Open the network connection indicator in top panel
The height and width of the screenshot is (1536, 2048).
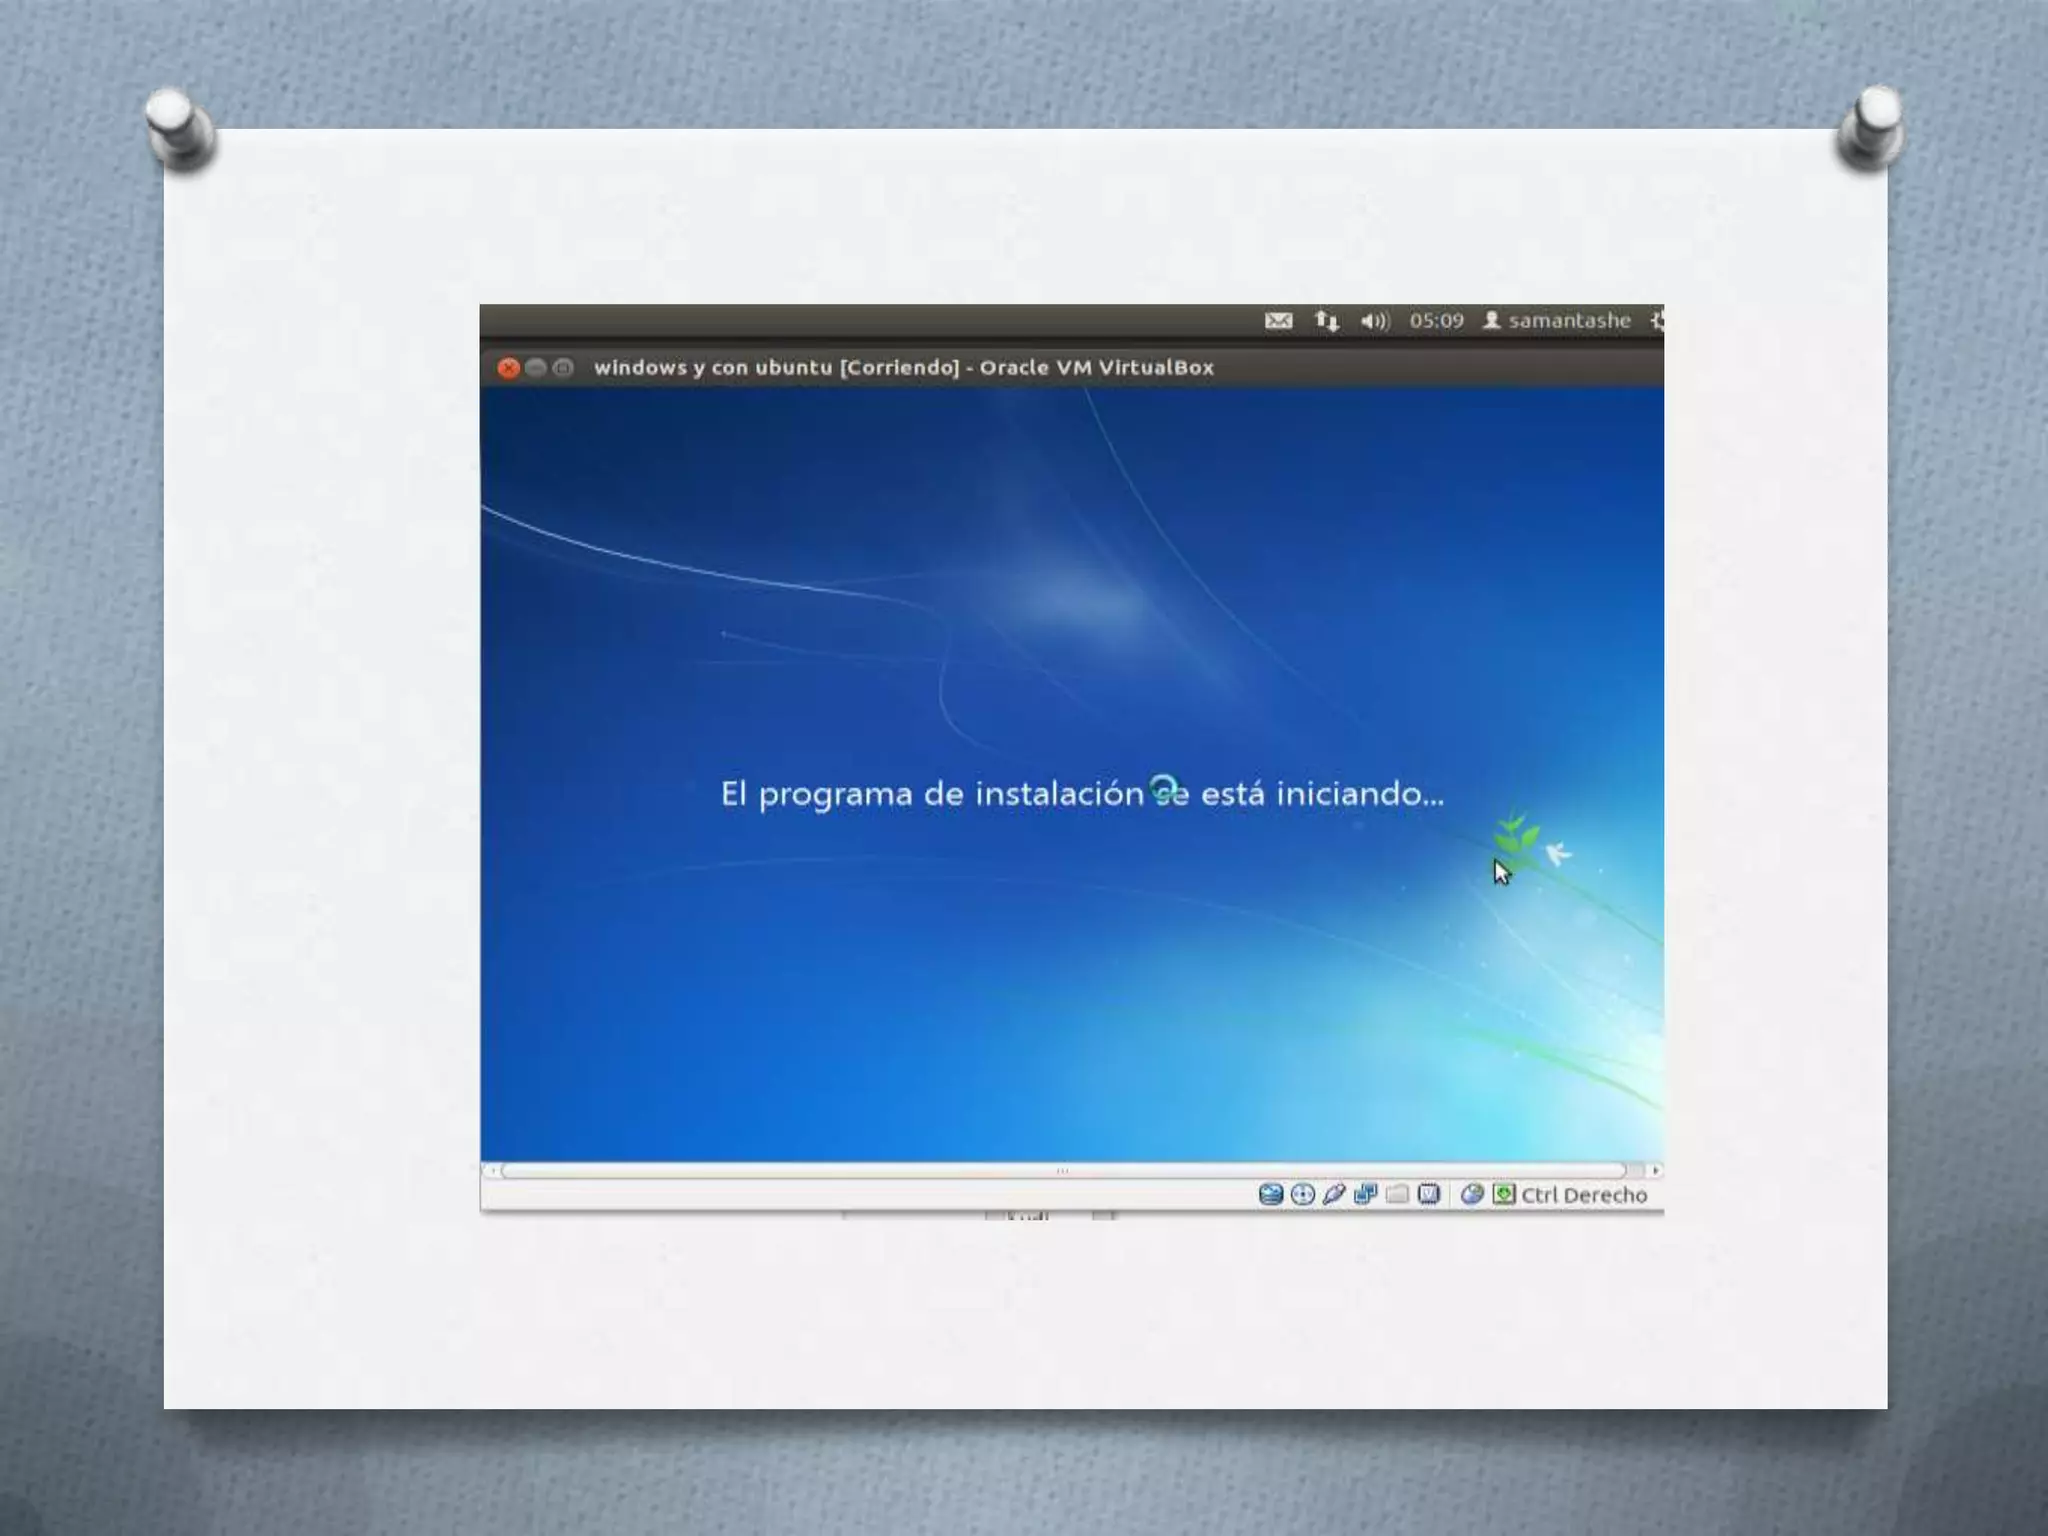point(1327,320)
